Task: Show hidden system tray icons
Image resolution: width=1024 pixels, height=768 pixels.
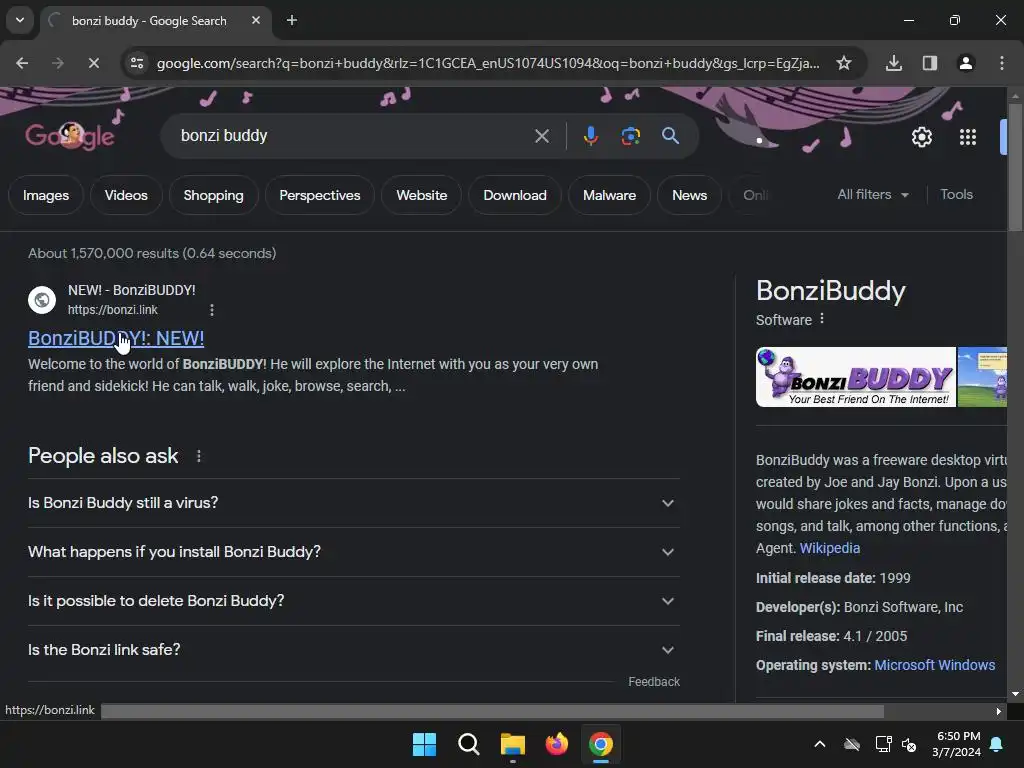Action: pyautogui.click(x=820, y=744)
